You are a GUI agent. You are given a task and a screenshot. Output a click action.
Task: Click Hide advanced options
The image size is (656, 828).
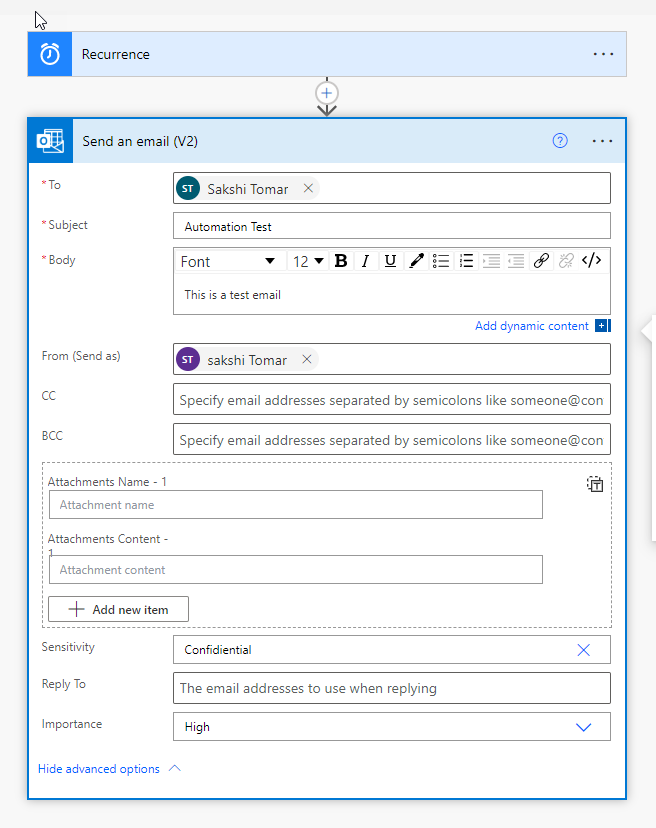(99, 769)
